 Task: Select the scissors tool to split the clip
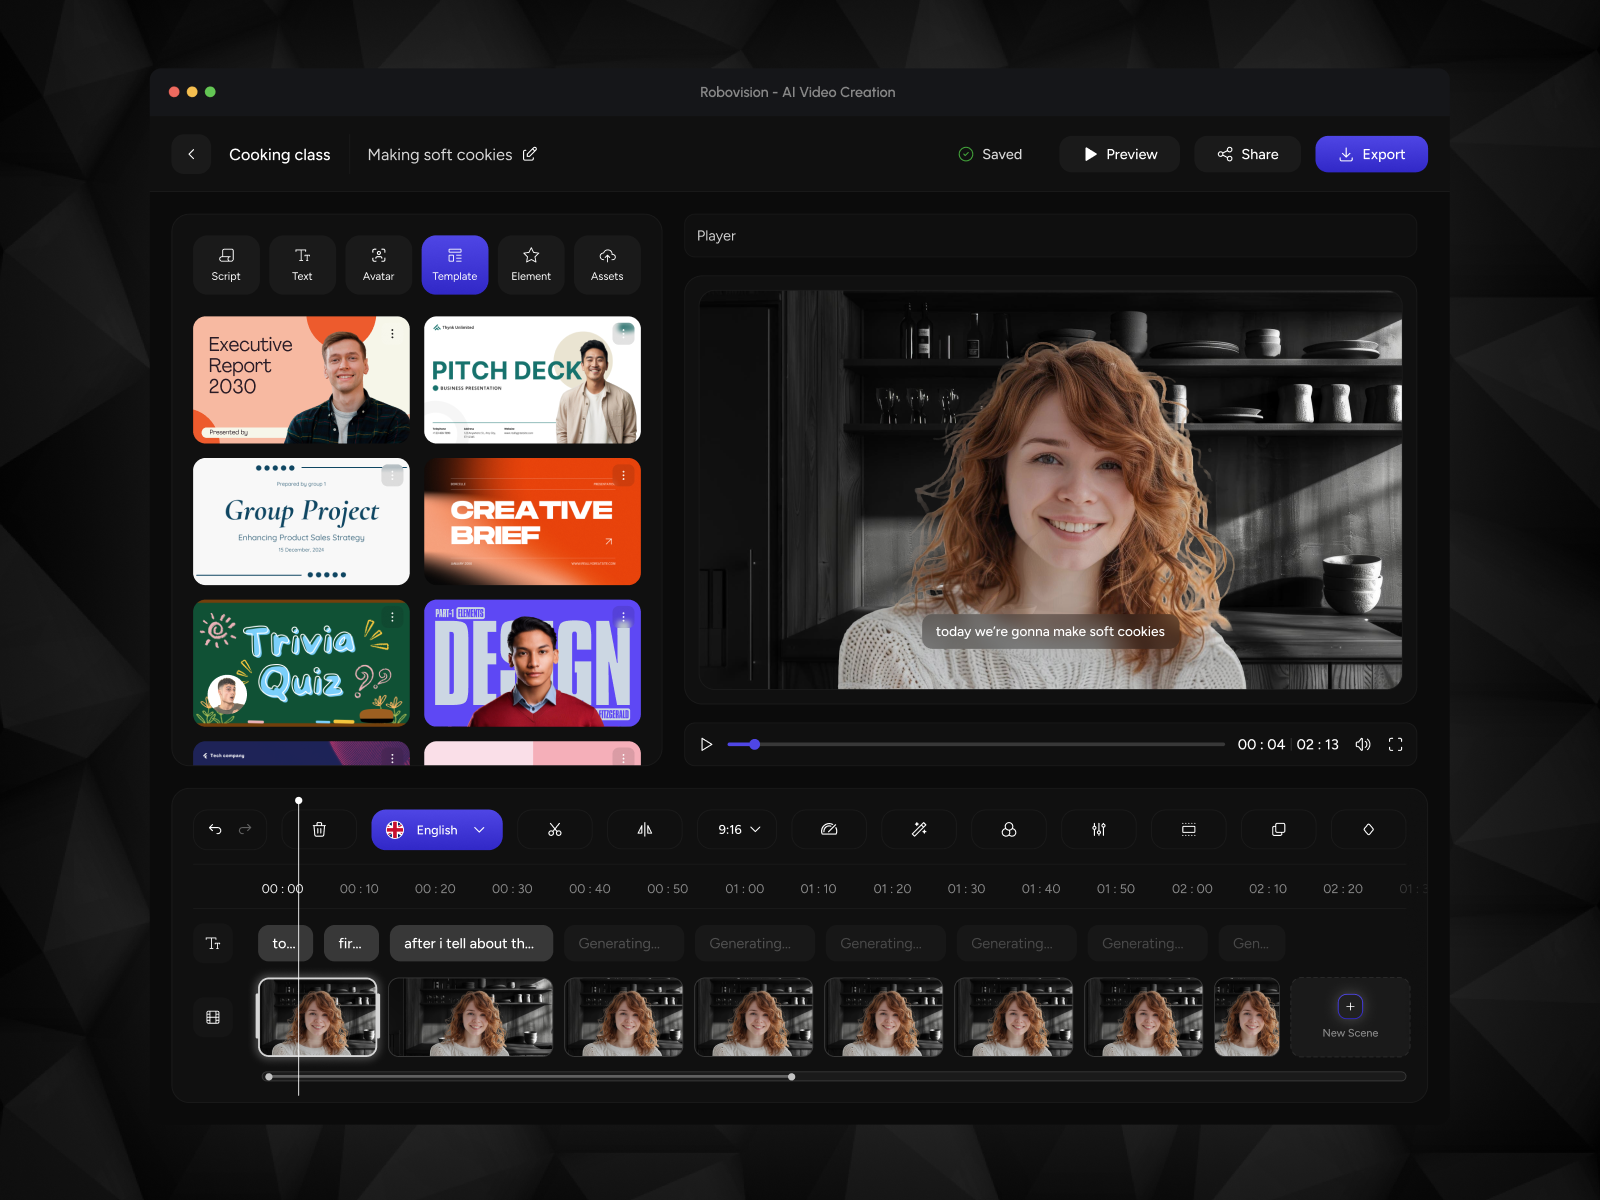[555, 829]
